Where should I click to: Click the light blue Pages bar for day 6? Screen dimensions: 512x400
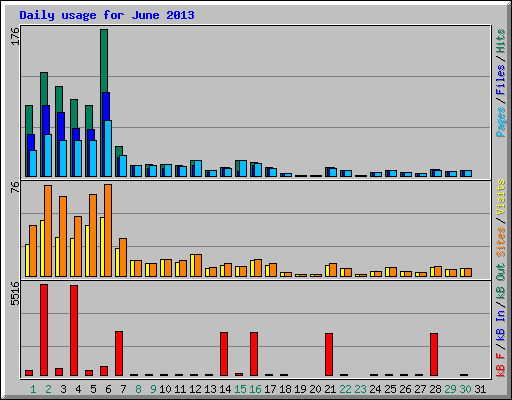(108, 148)
